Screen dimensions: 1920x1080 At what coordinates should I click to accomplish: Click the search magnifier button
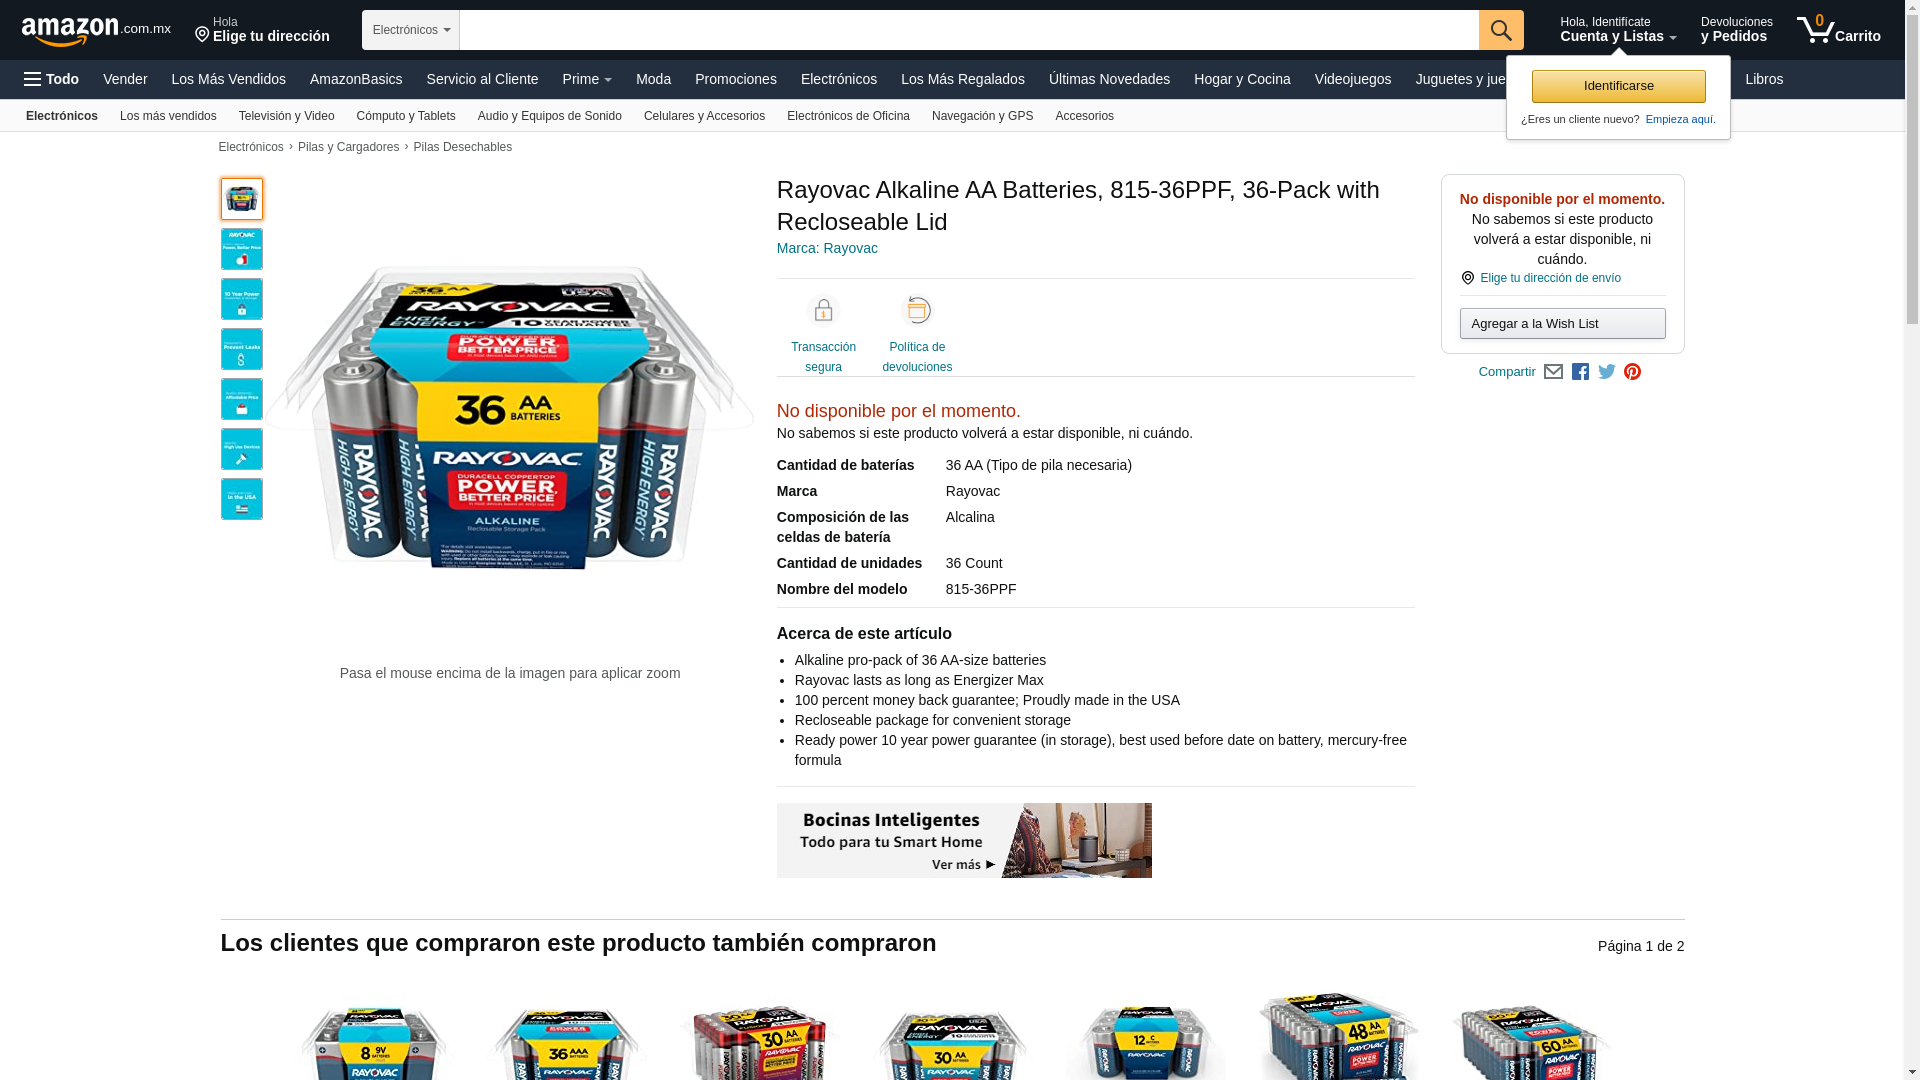click(1501, 30)
